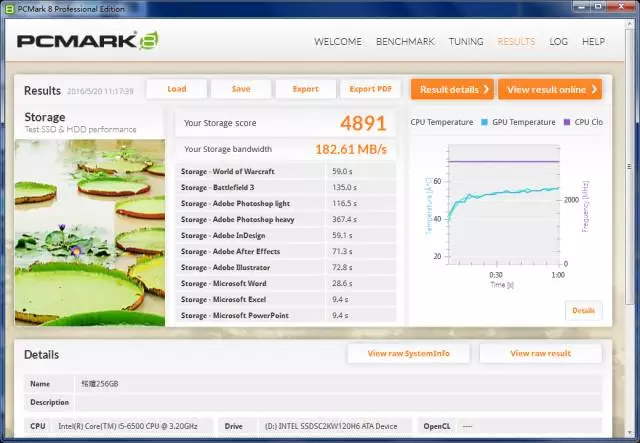Screen dimensions: 640x443
Task: Click the 182.61 MB/s bandwidth value
Action: tap(351, 149)
